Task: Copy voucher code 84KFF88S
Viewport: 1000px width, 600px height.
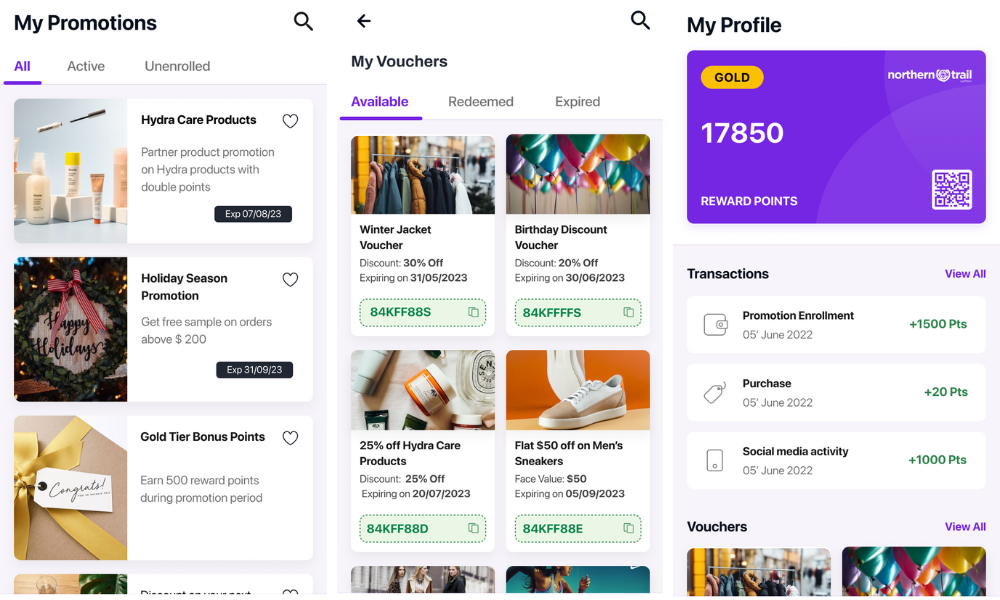Action: click(473, 312)
